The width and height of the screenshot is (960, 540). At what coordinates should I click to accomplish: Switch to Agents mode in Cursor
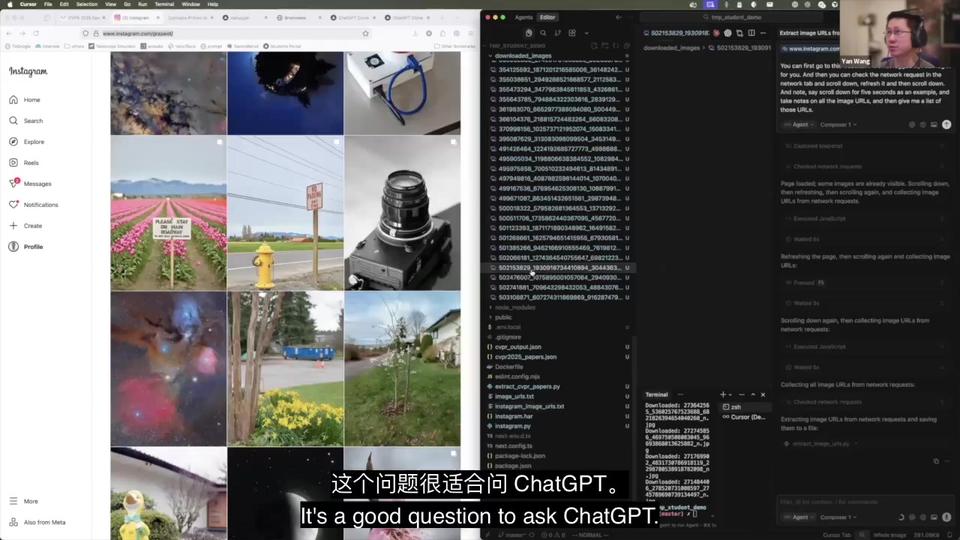coord(523,18)
